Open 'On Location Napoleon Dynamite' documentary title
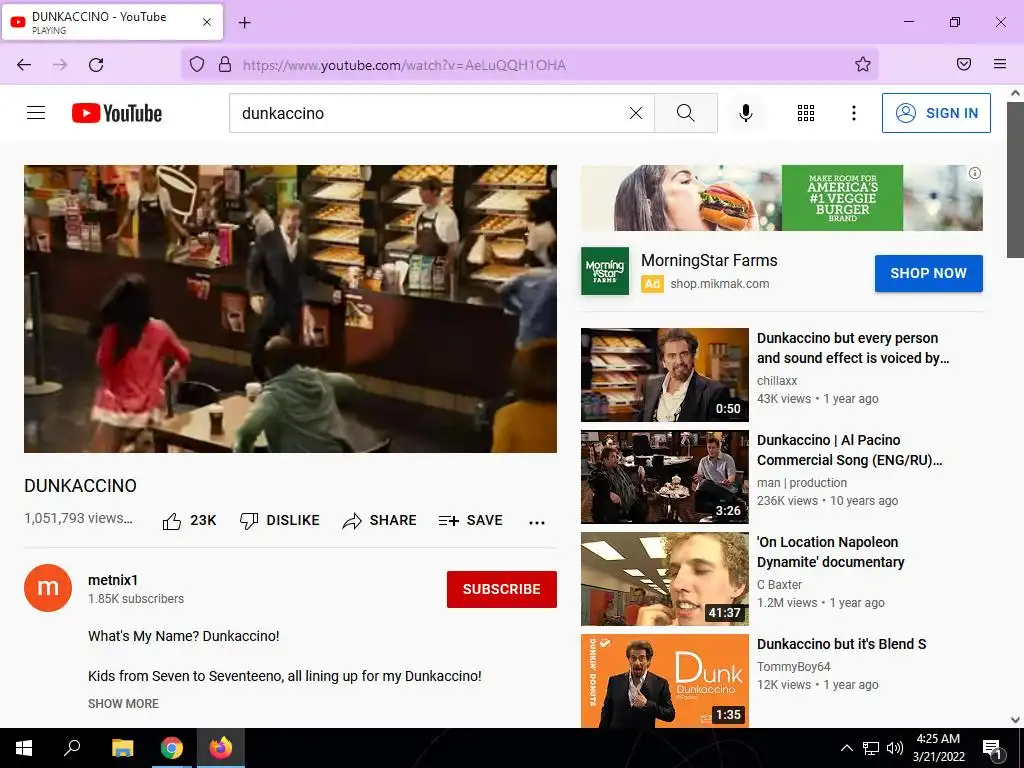The image size is (1024, 768). [x=831, y=552]
